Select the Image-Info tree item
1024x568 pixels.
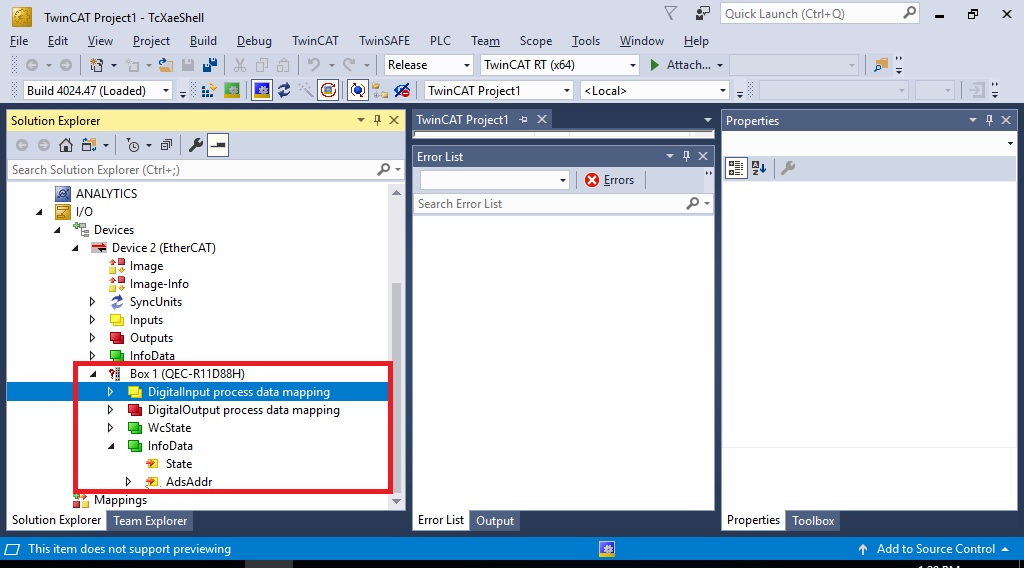point(159,284)
